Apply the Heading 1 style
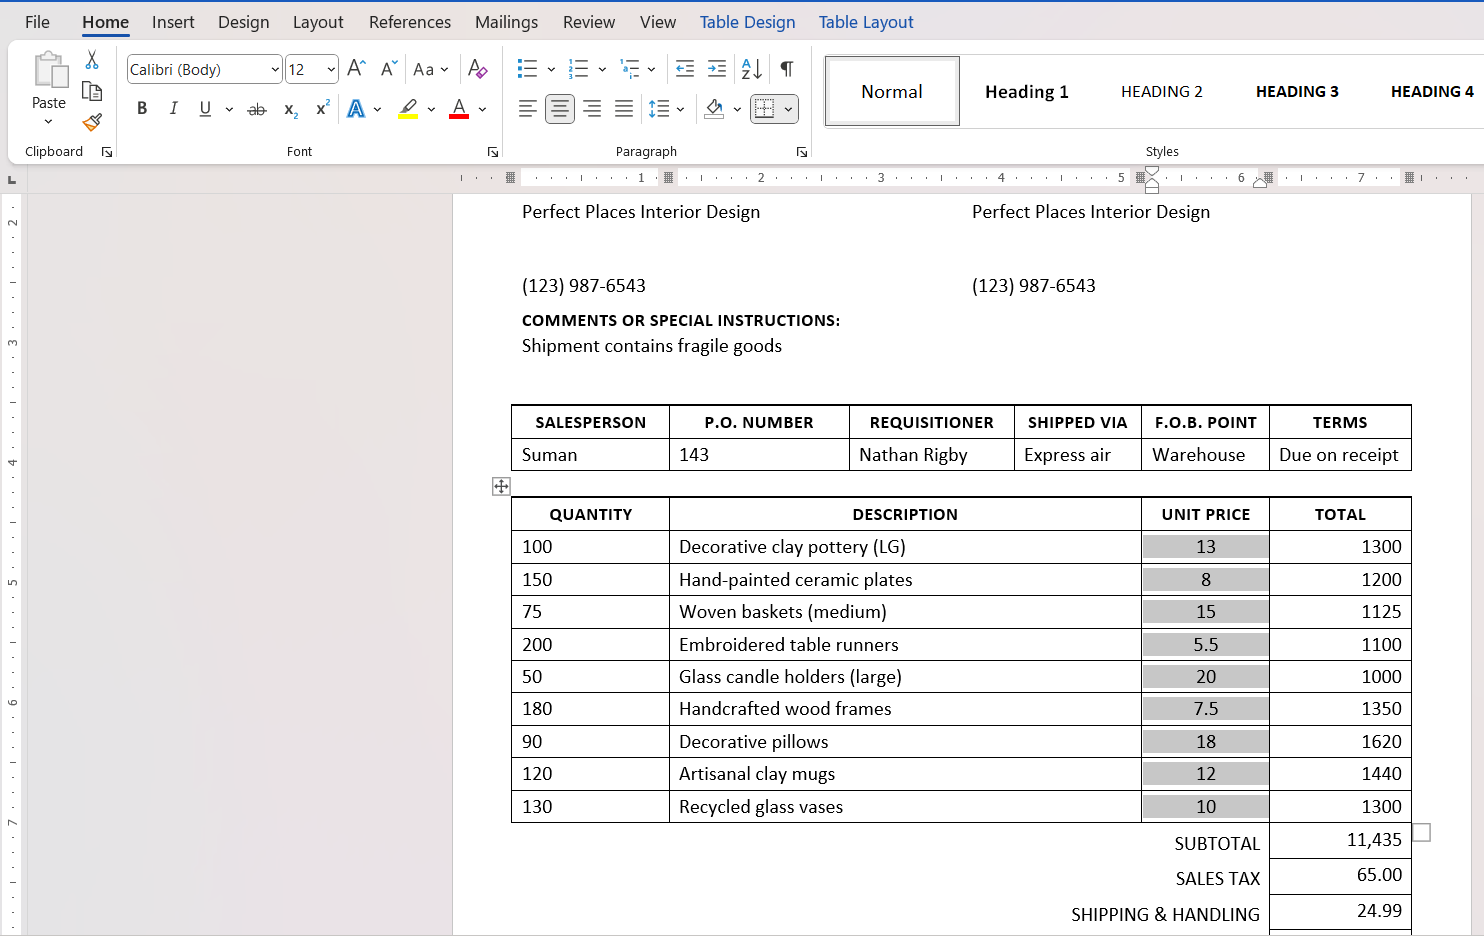The height and width of the screenshot is (936, 1484). (x=1027, y=91)
